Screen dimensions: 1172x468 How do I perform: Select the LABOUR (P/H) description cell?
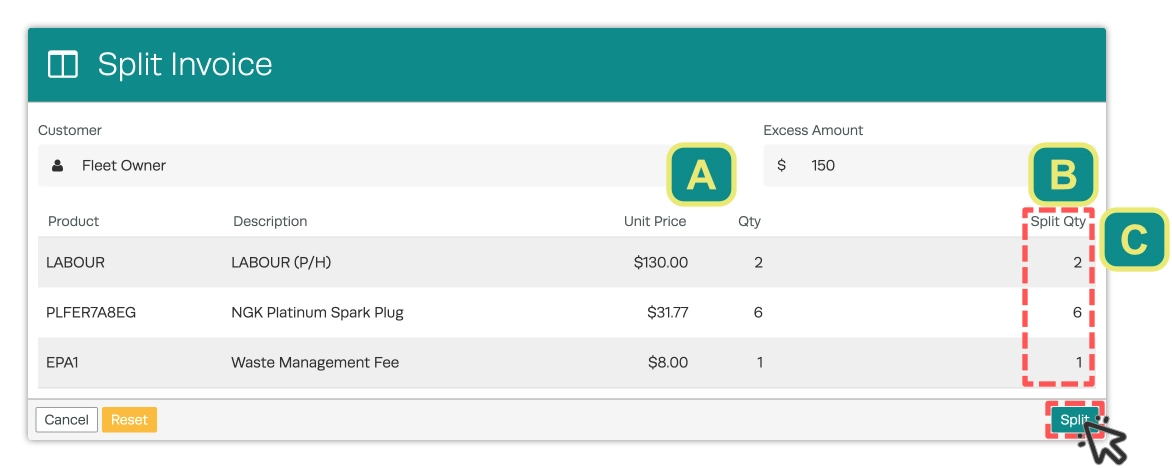tap(283, 262)
